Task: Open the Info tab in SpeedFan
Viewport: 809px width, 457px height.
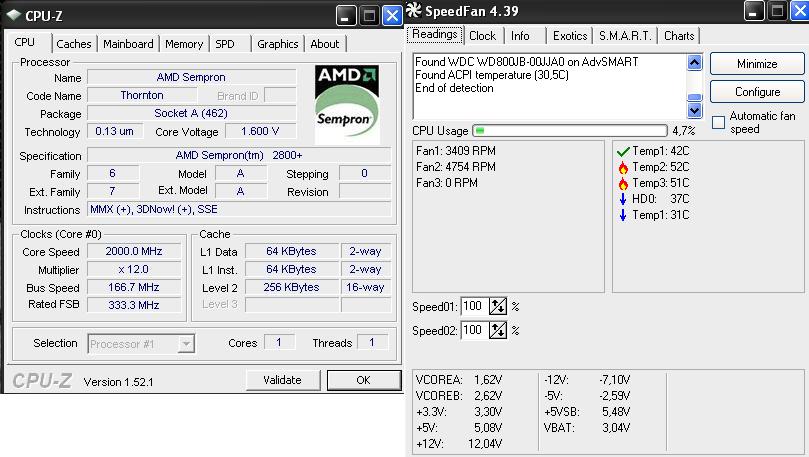Action: click(x=520, y=36)
